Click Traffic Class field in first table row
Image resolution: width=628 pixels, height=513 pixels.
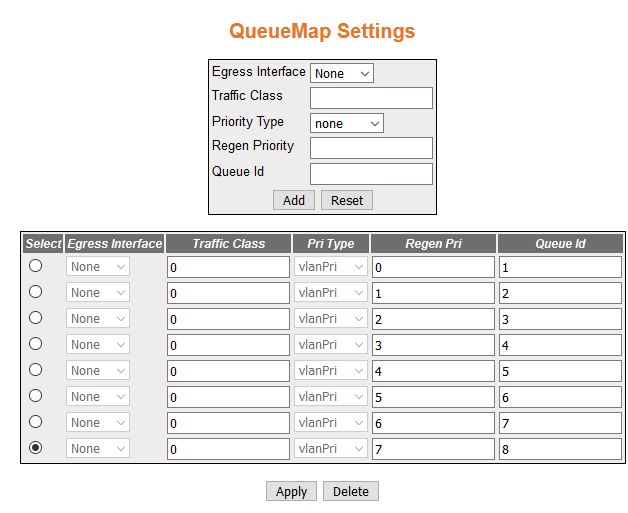coord(228,267)
